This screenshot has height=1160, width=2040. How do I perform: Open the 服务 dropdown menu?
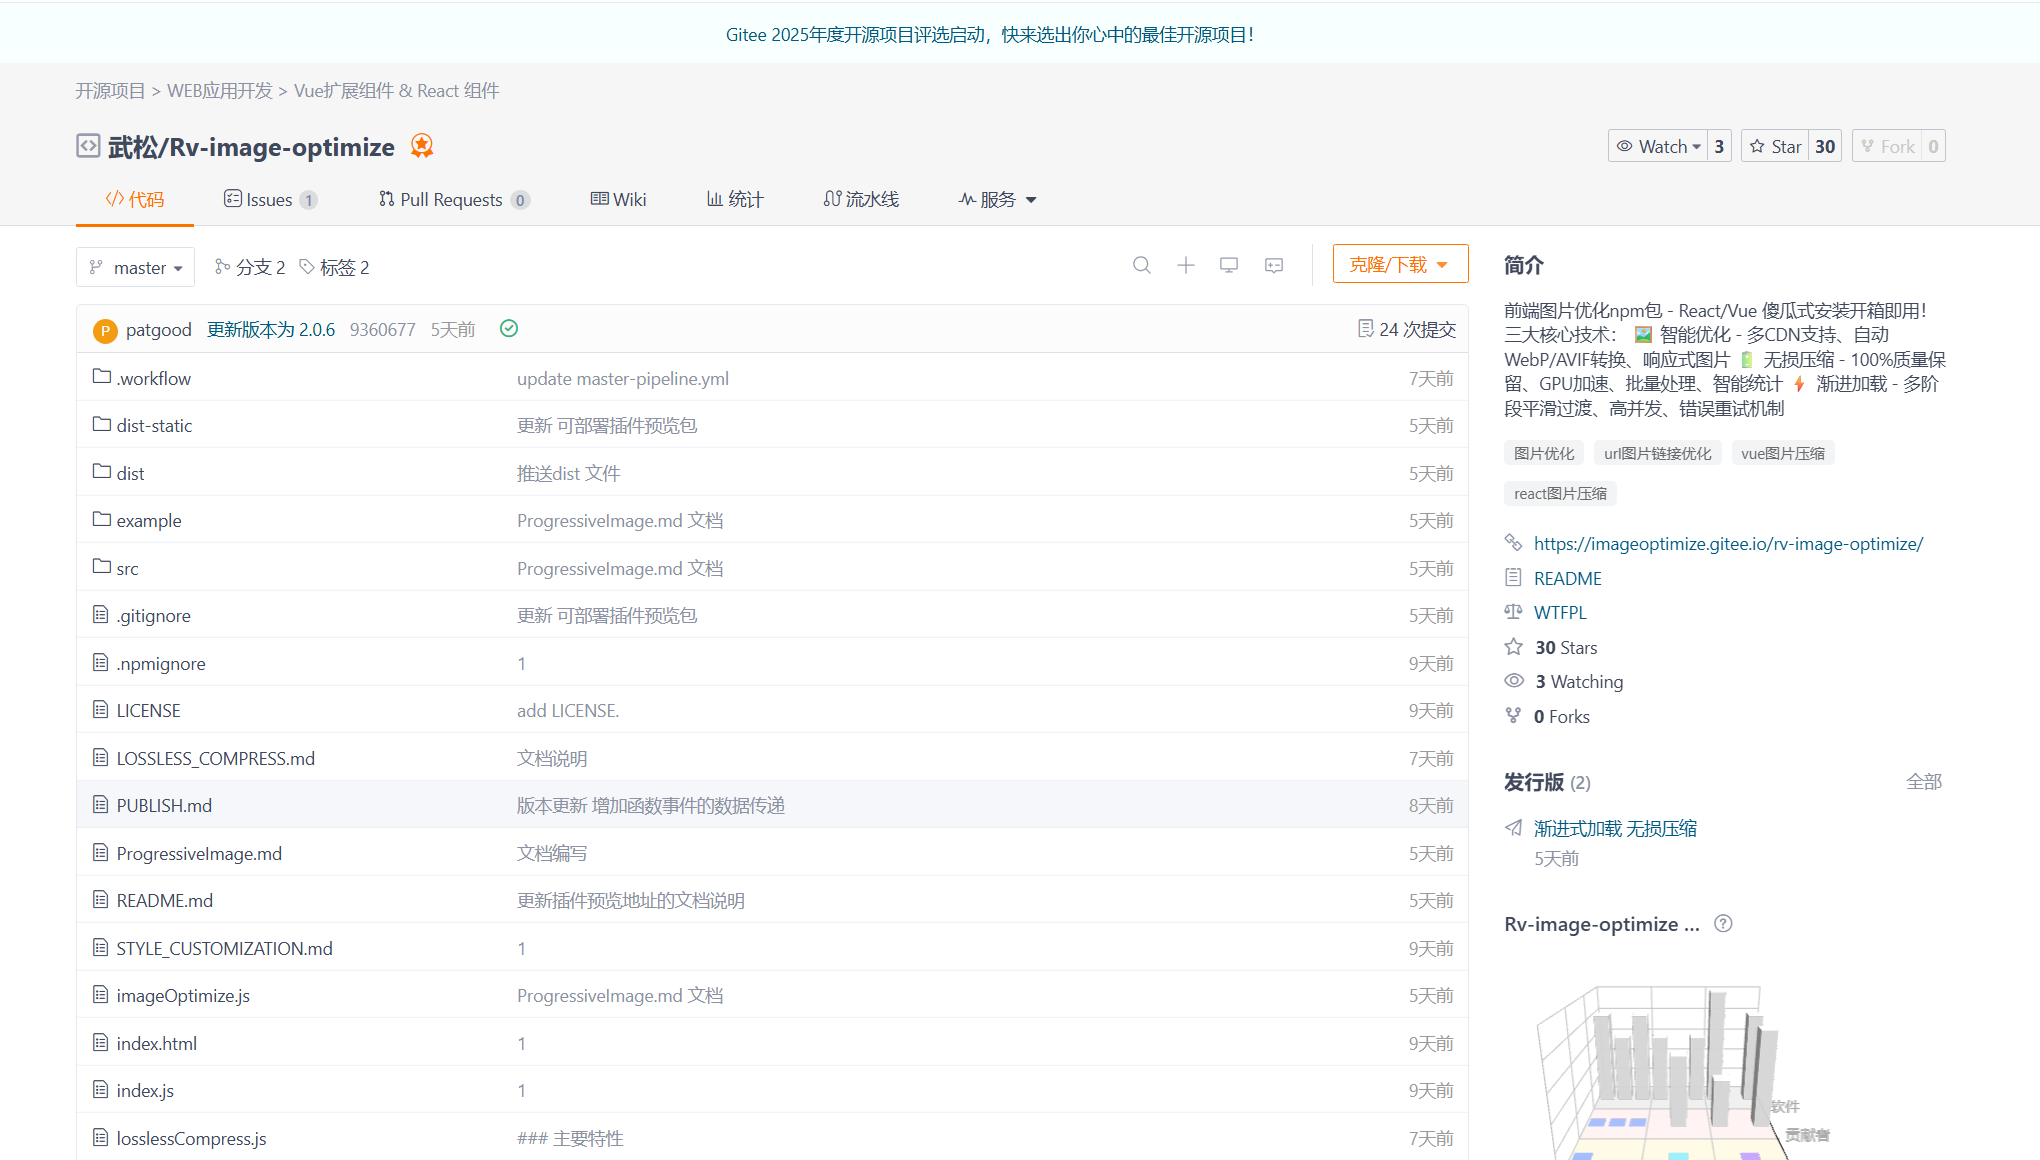[x=997, y=199]
